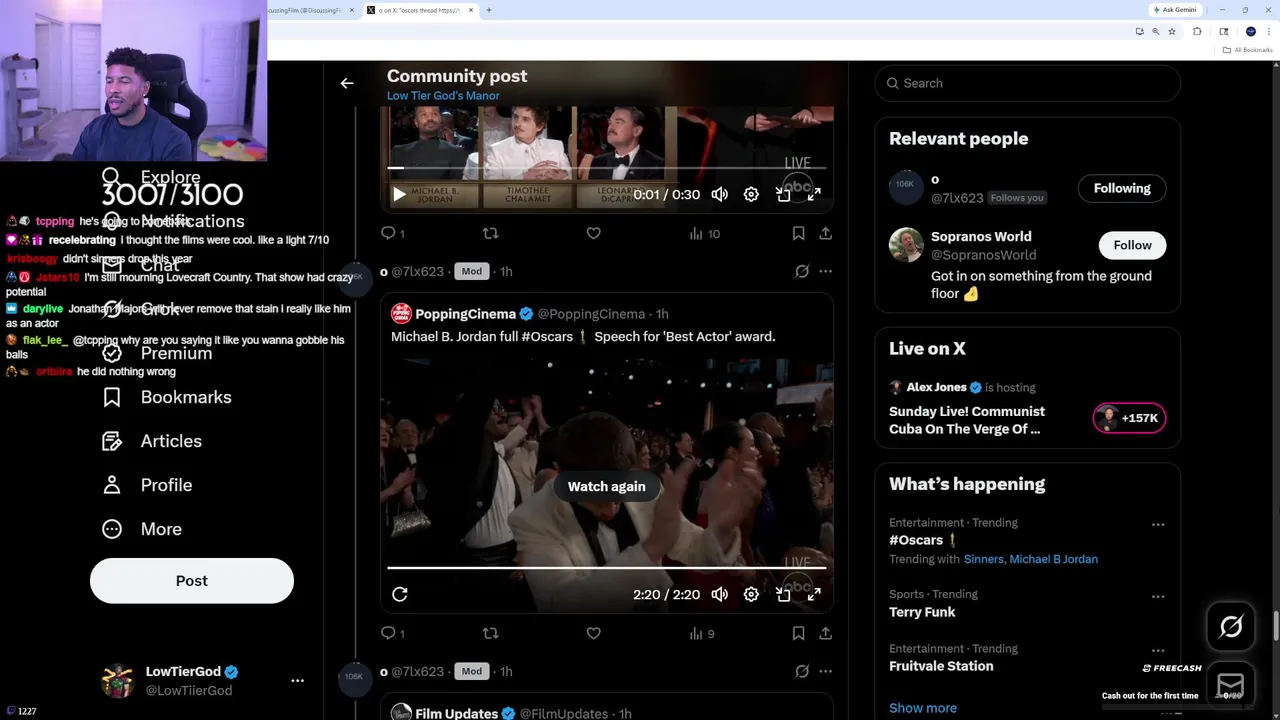The width and height of the screenshot is (1280, 720).
Task: Like the post with 10 views
Action: pos(593,233)
